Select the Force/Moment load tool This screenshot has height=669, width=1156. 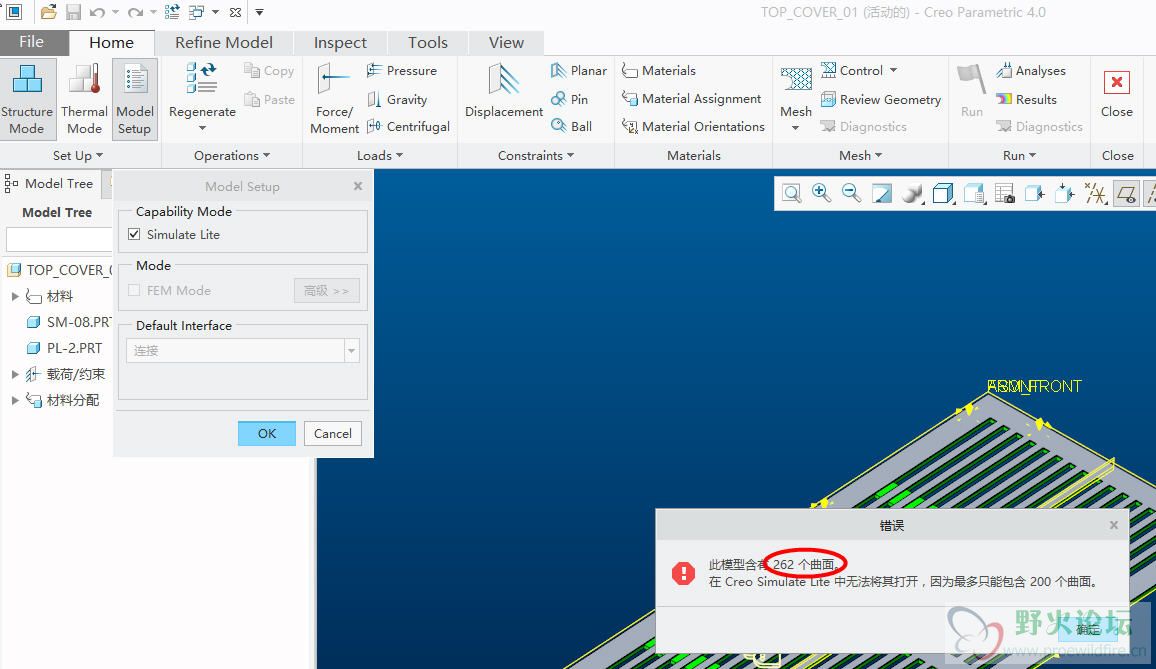pyautogui.click(x=334, y=100)
